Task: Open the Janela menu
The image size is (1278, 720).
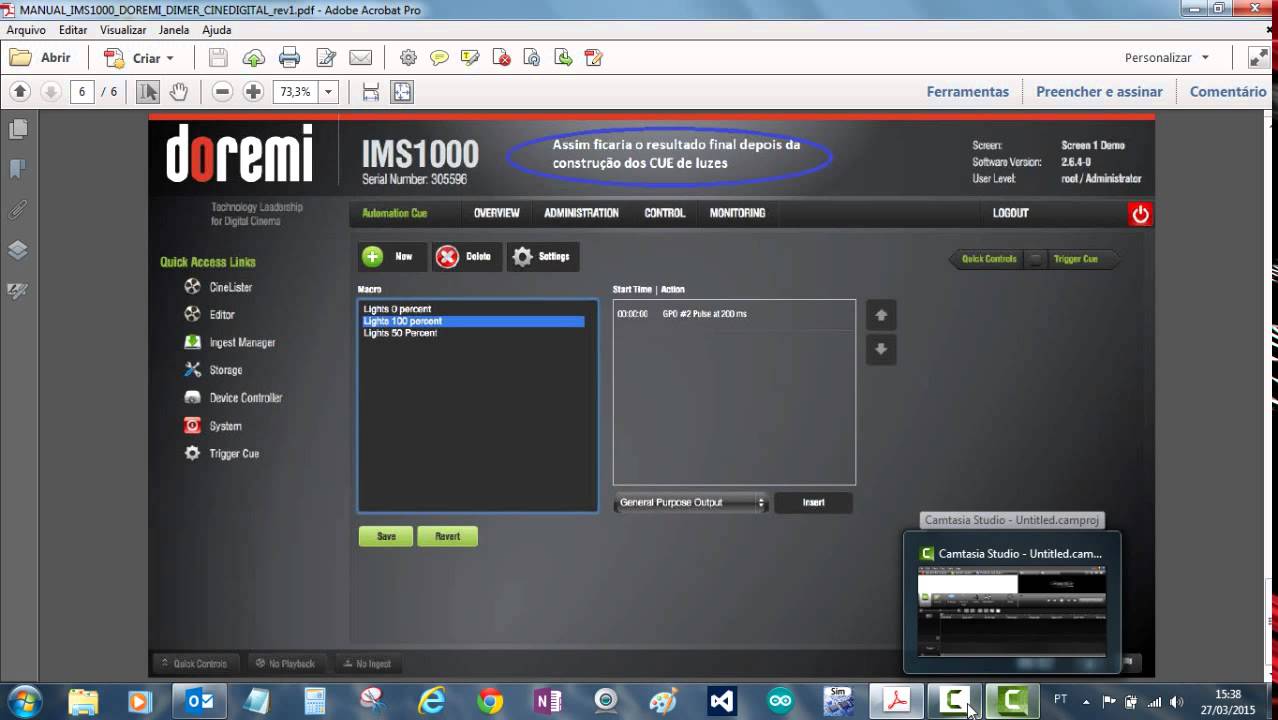Action: coord(174,30)
